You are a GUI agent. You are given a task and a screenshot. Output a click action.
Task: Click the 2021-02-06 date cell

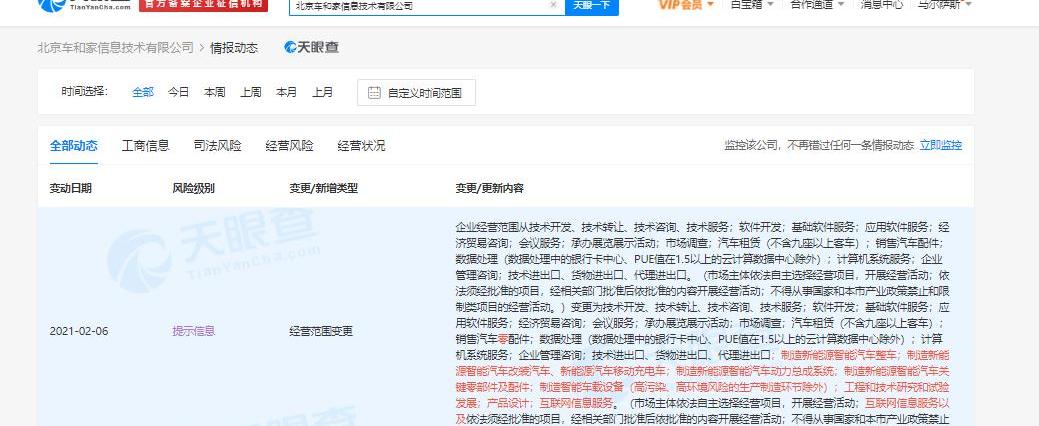click(x=79, y=331)
